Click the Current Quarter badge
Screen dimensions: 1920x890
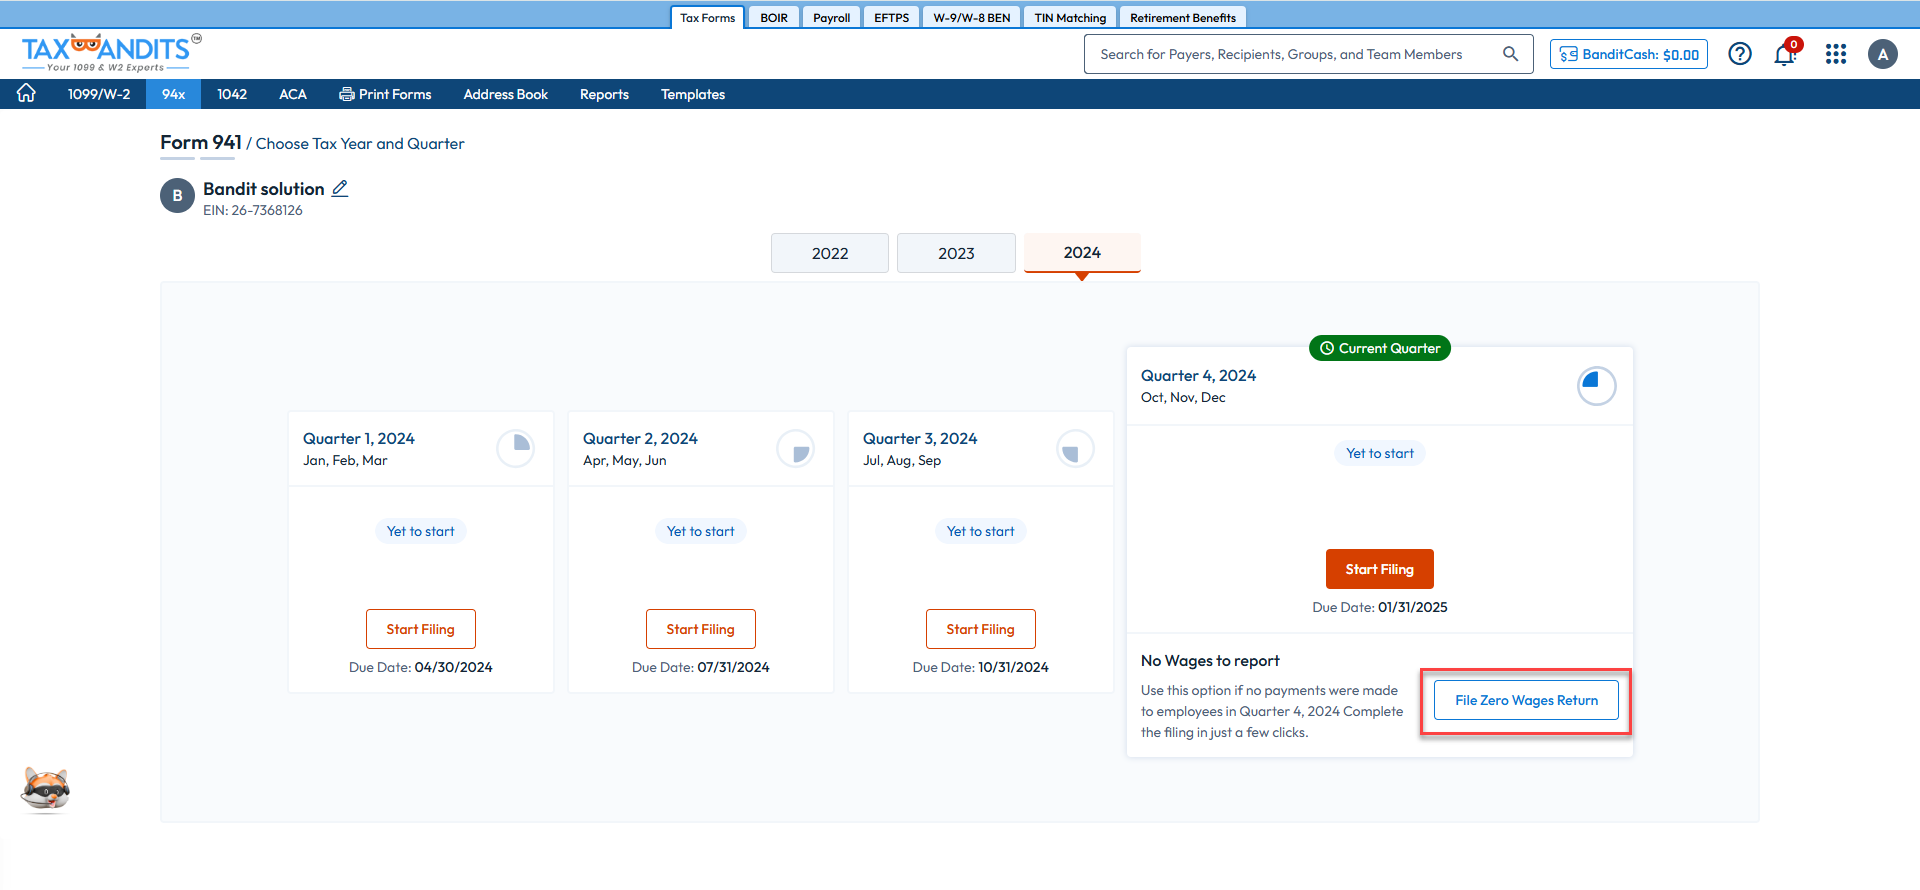tap(1380, 348)
